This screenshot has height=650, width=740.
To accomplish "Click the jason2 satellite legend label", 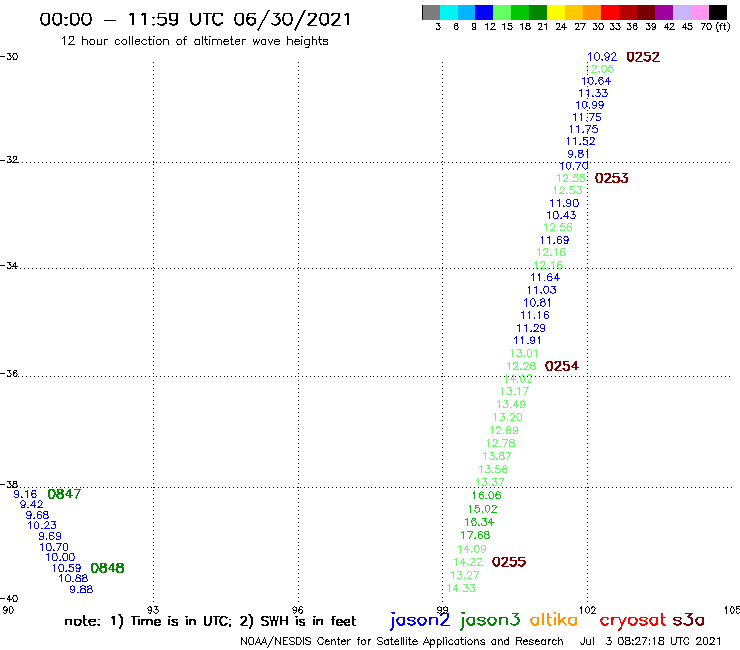I will (x=420, y=620).
